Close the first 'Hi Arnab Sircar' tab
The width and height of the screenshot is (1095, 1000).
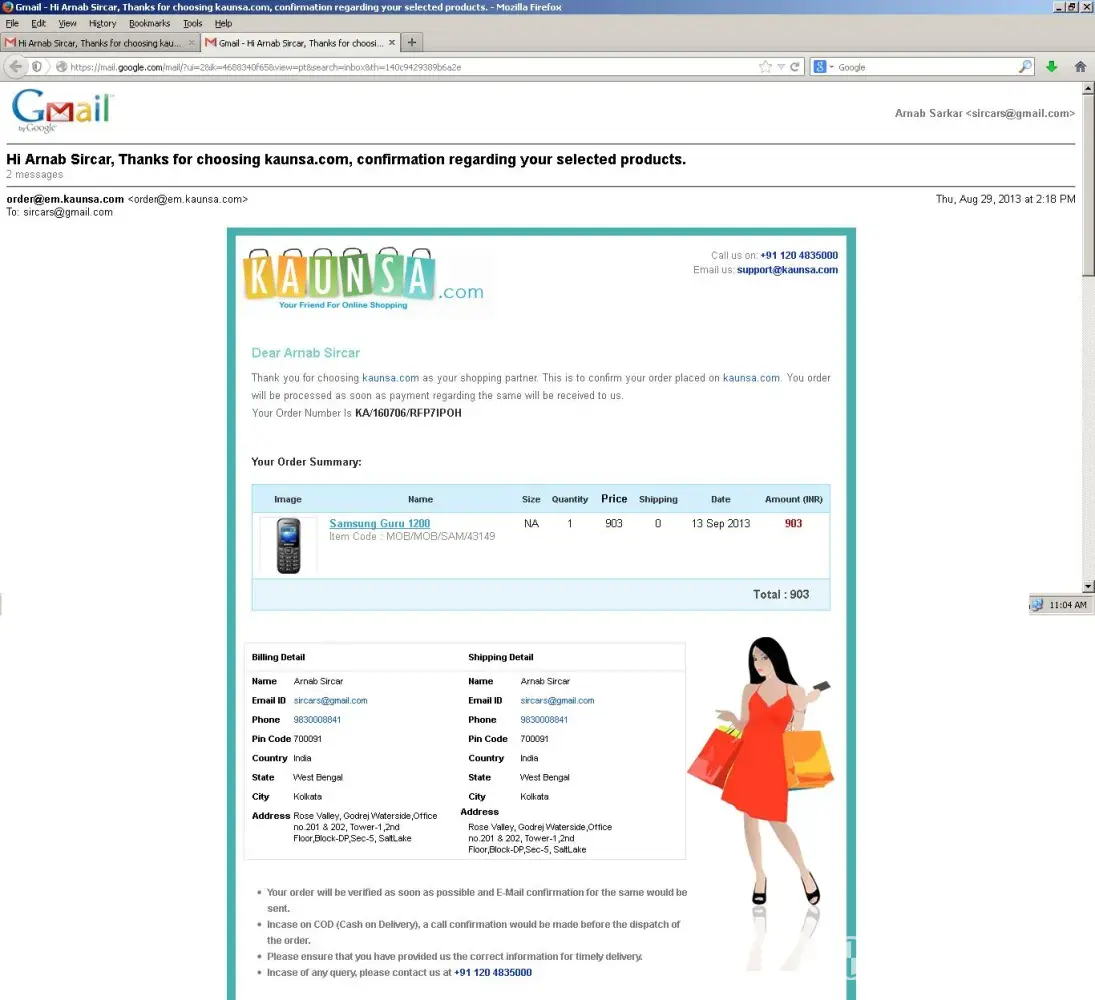191,43
